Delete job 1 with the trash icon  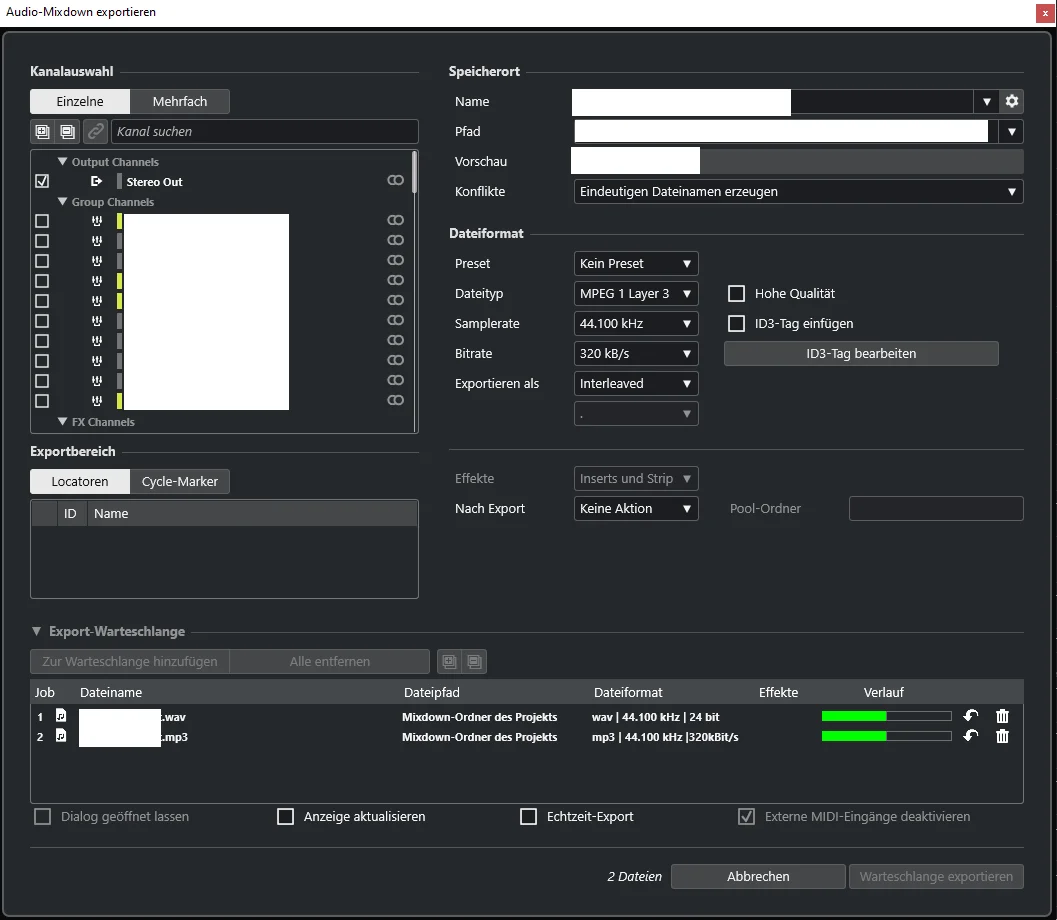coord(1002,716)
